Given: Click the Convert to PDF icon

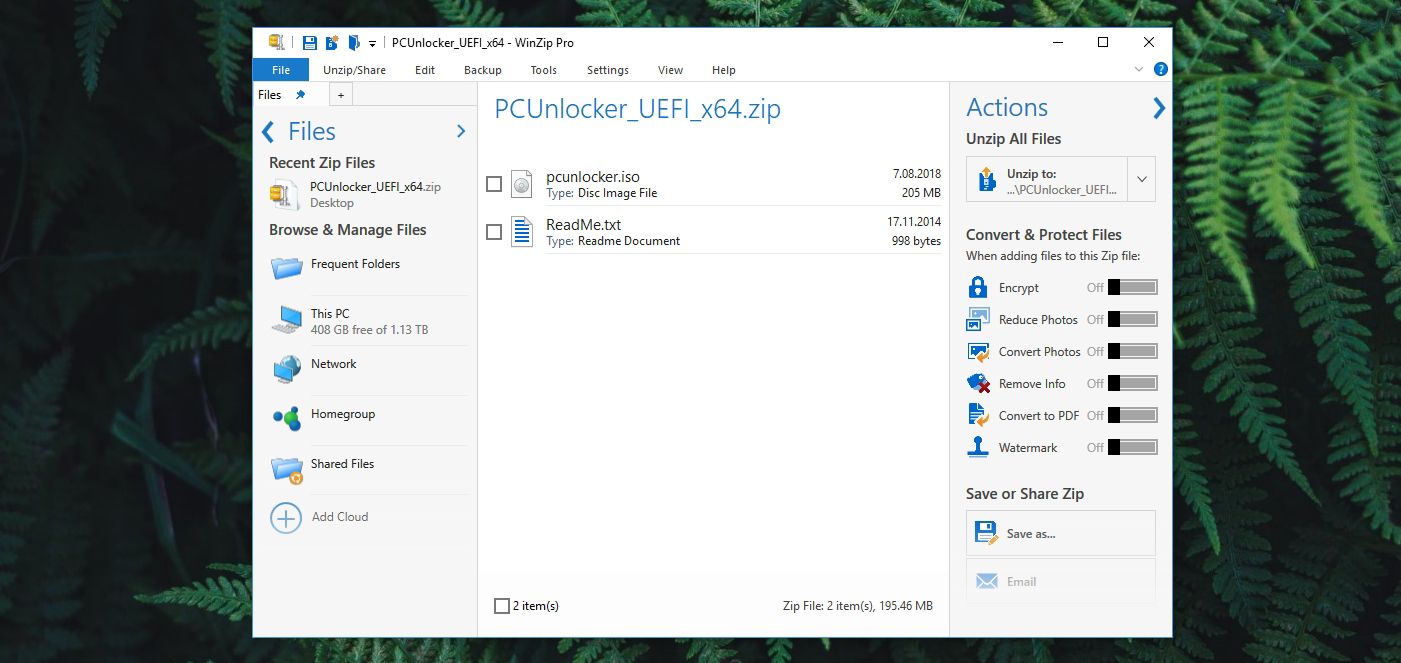Looking at the screenshot, I should (x=978, y=415).
